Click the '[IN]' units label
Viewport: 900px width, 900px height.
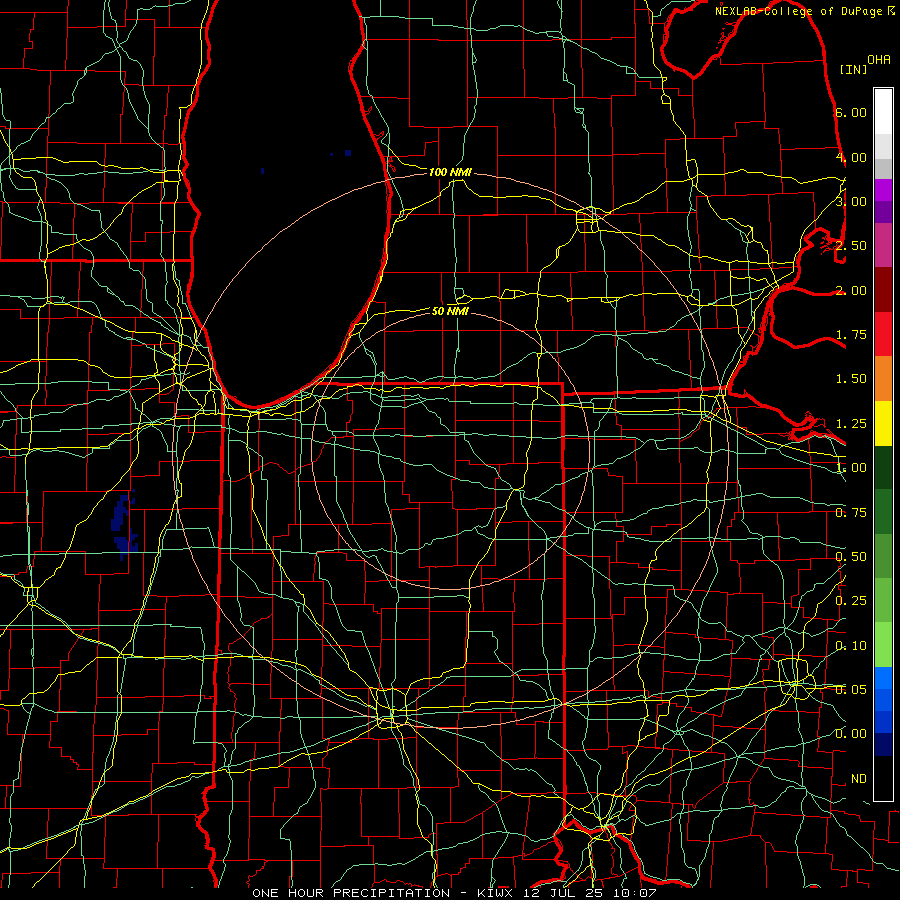click(x=853, y=69)
